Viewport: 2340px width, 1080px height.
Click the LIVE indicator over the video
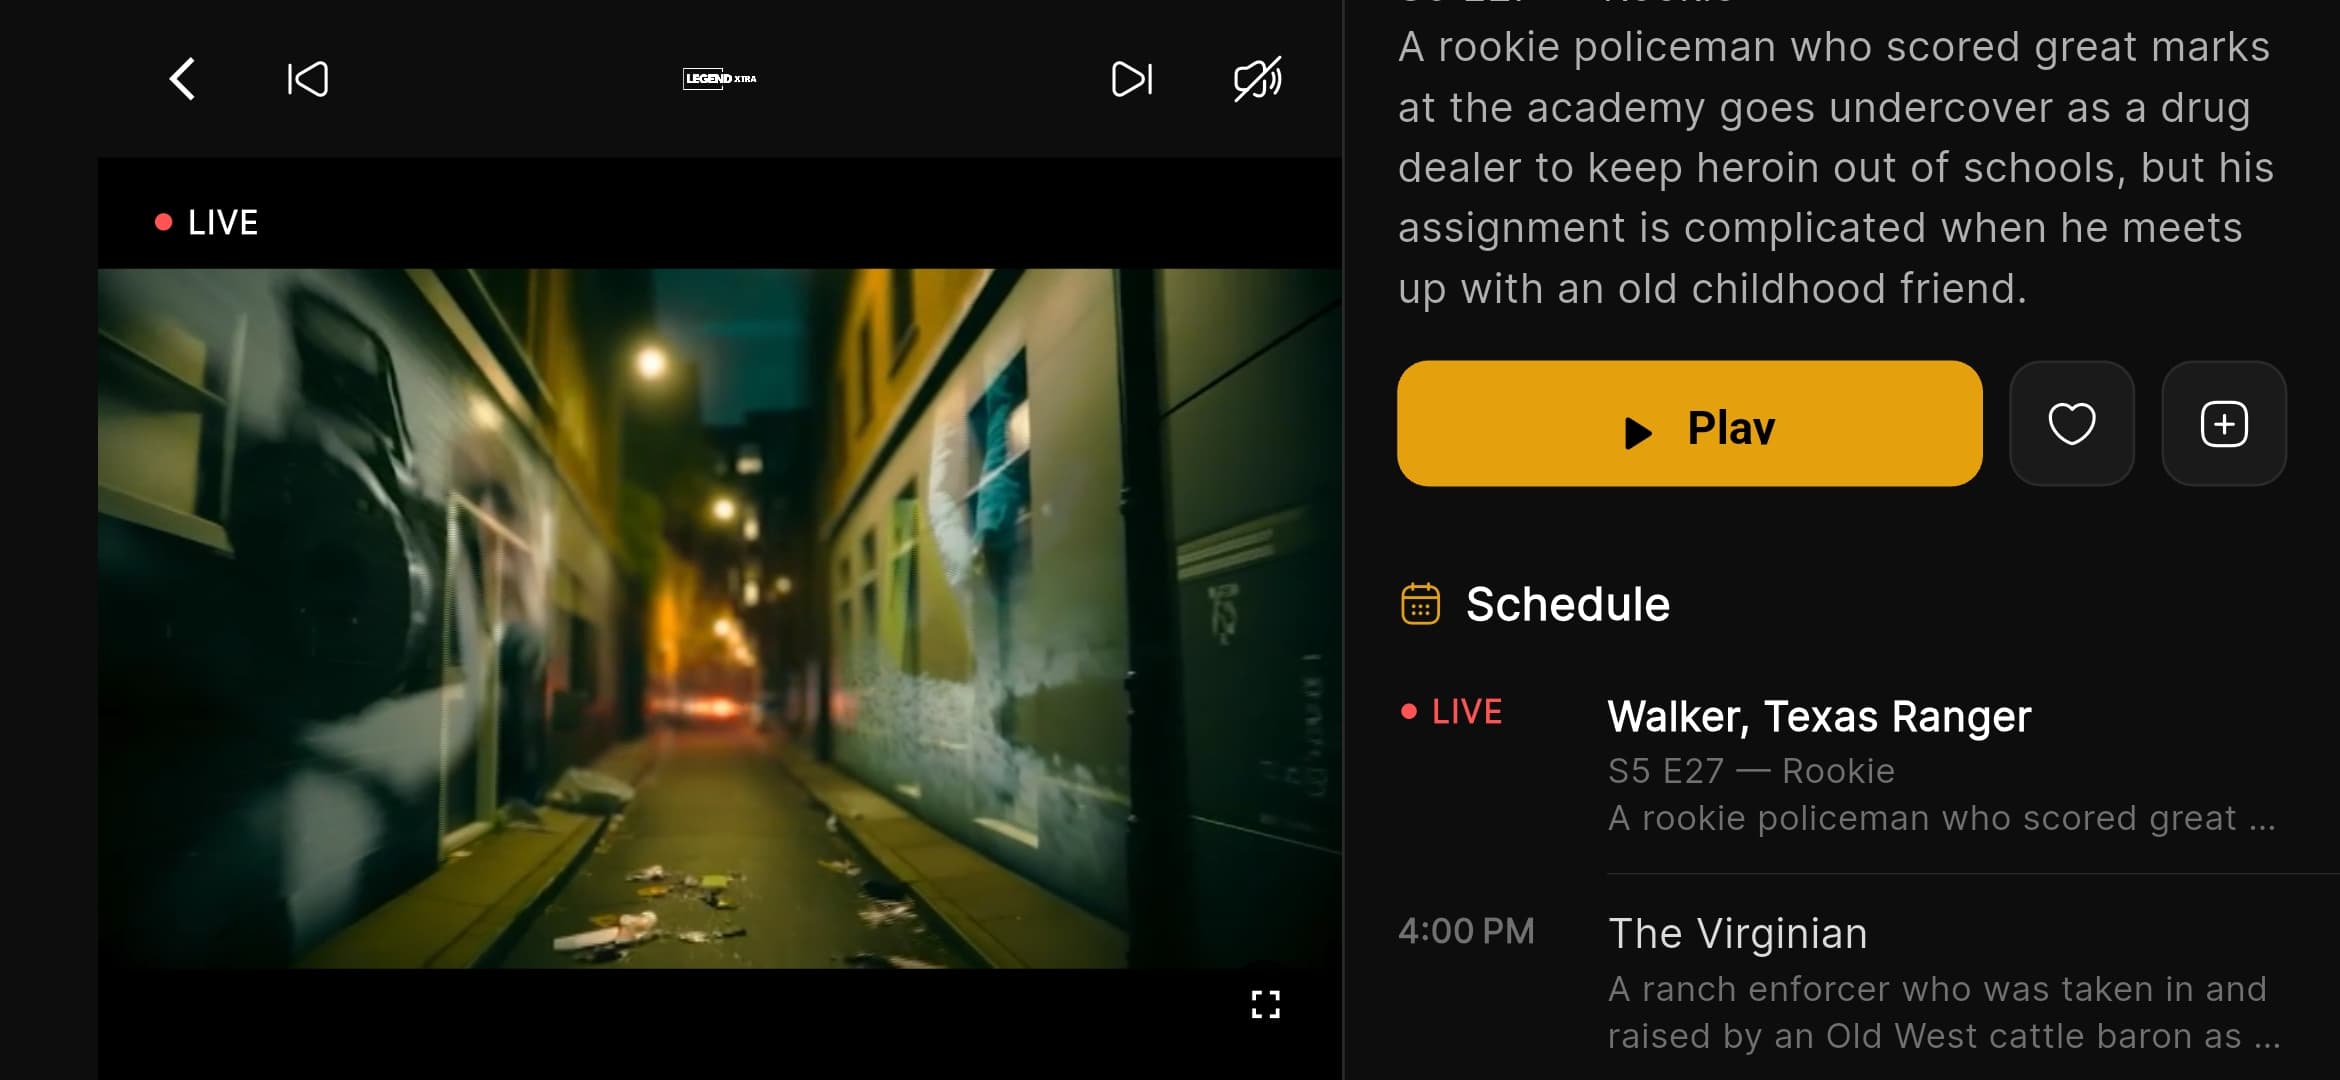pos(207,222)
